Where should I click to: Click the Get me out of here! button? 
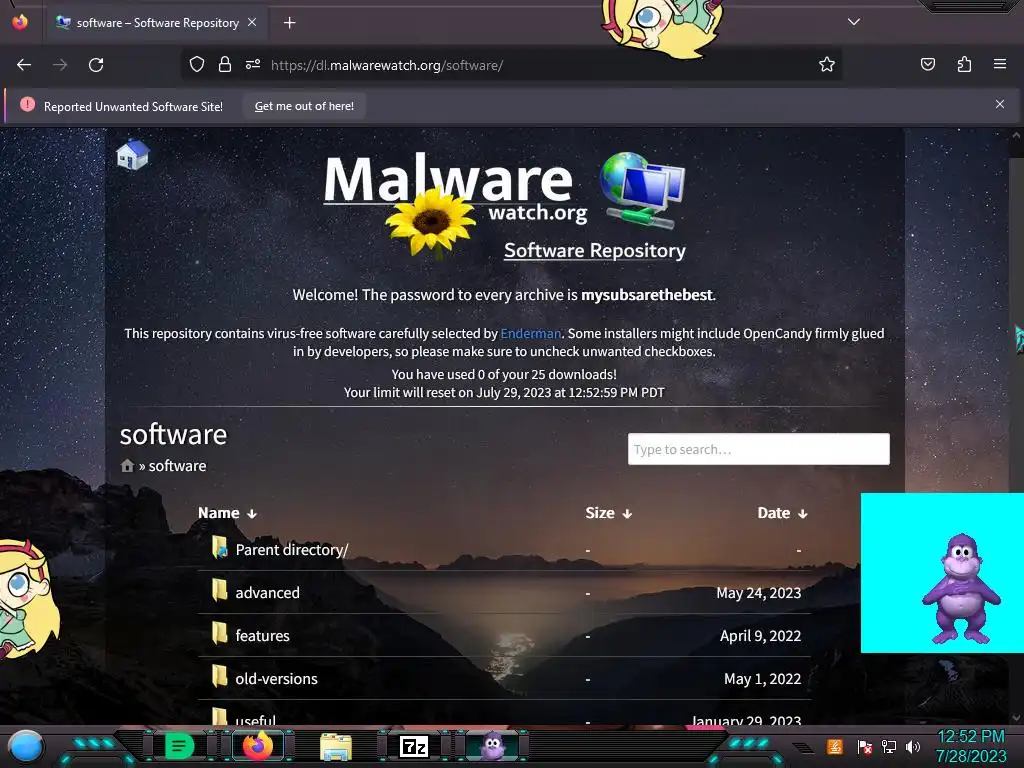click(304, 106)
